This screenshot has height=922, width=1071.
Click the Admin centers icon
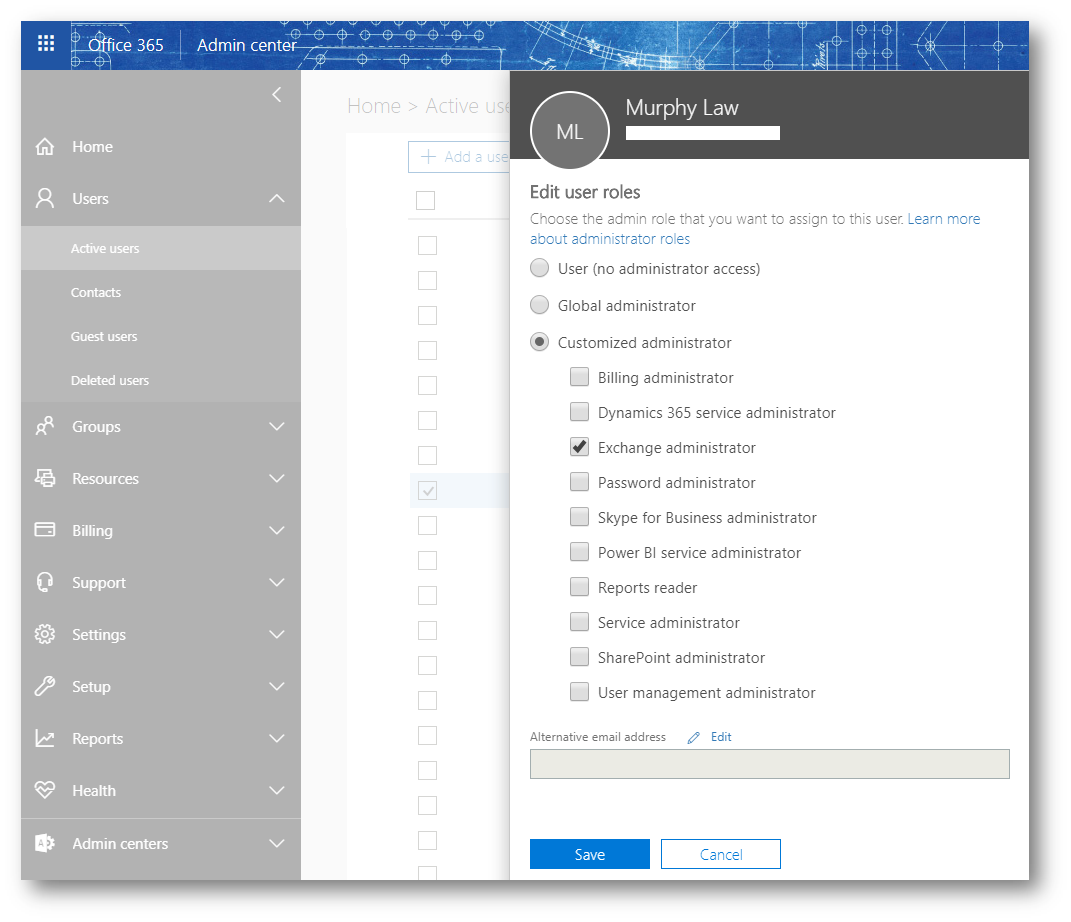(45, 843)
